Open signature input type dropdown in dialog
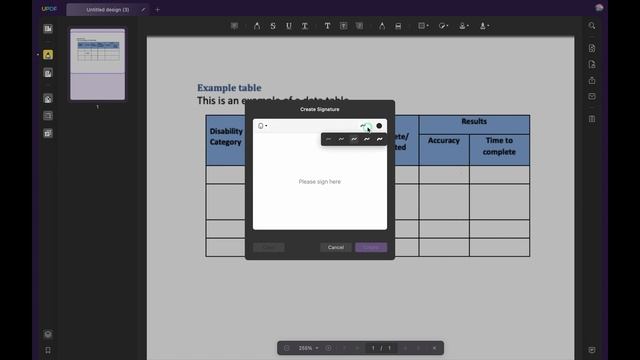The image size is (640, 360). 262,126
